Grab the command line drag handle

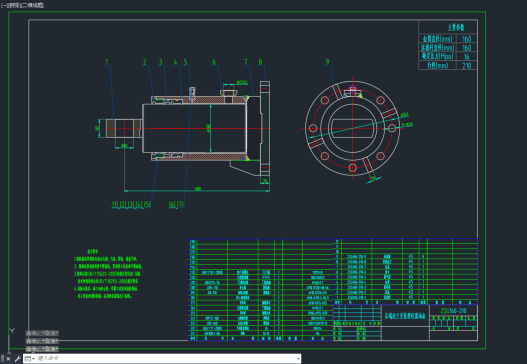pyautogui.click(x=2, y=359)
